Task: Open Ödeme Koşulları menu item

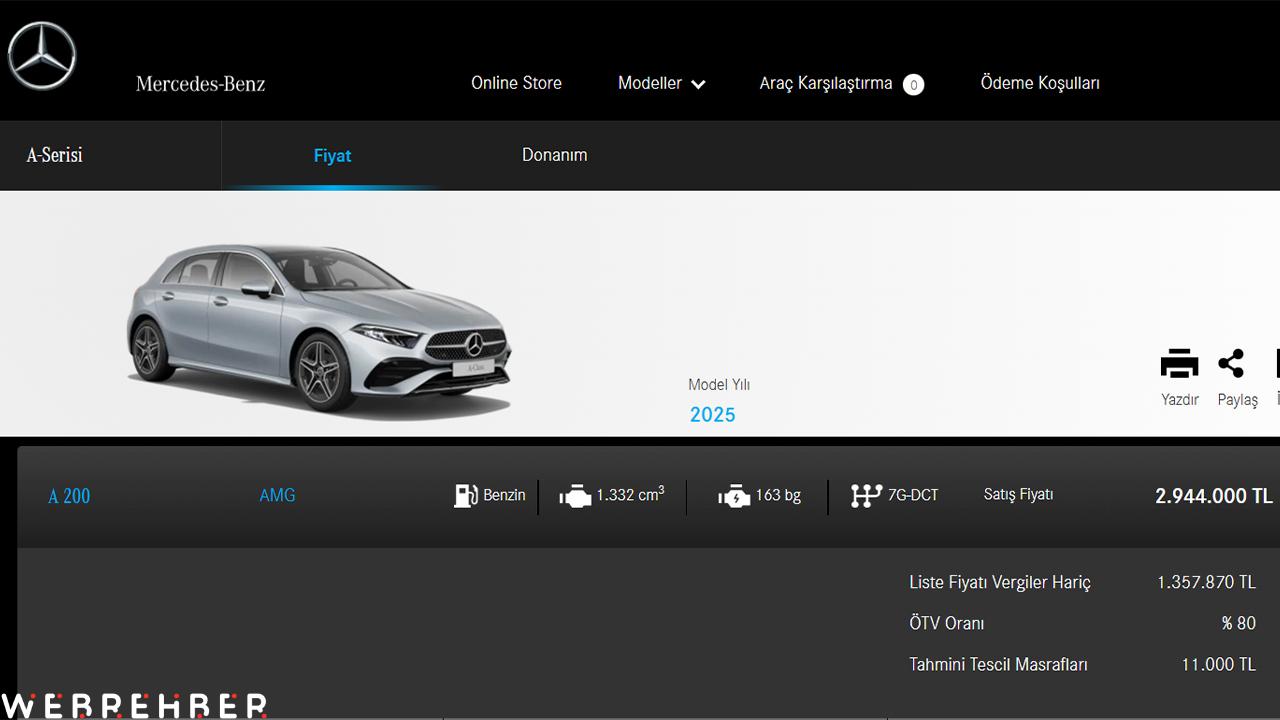Action: click(x=1040, y=83)
